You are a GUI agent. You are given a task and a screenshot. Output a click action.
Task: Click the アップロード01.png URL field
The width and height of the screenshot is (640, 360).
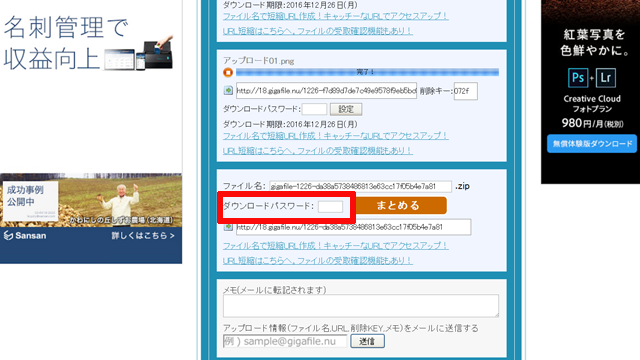326,91
